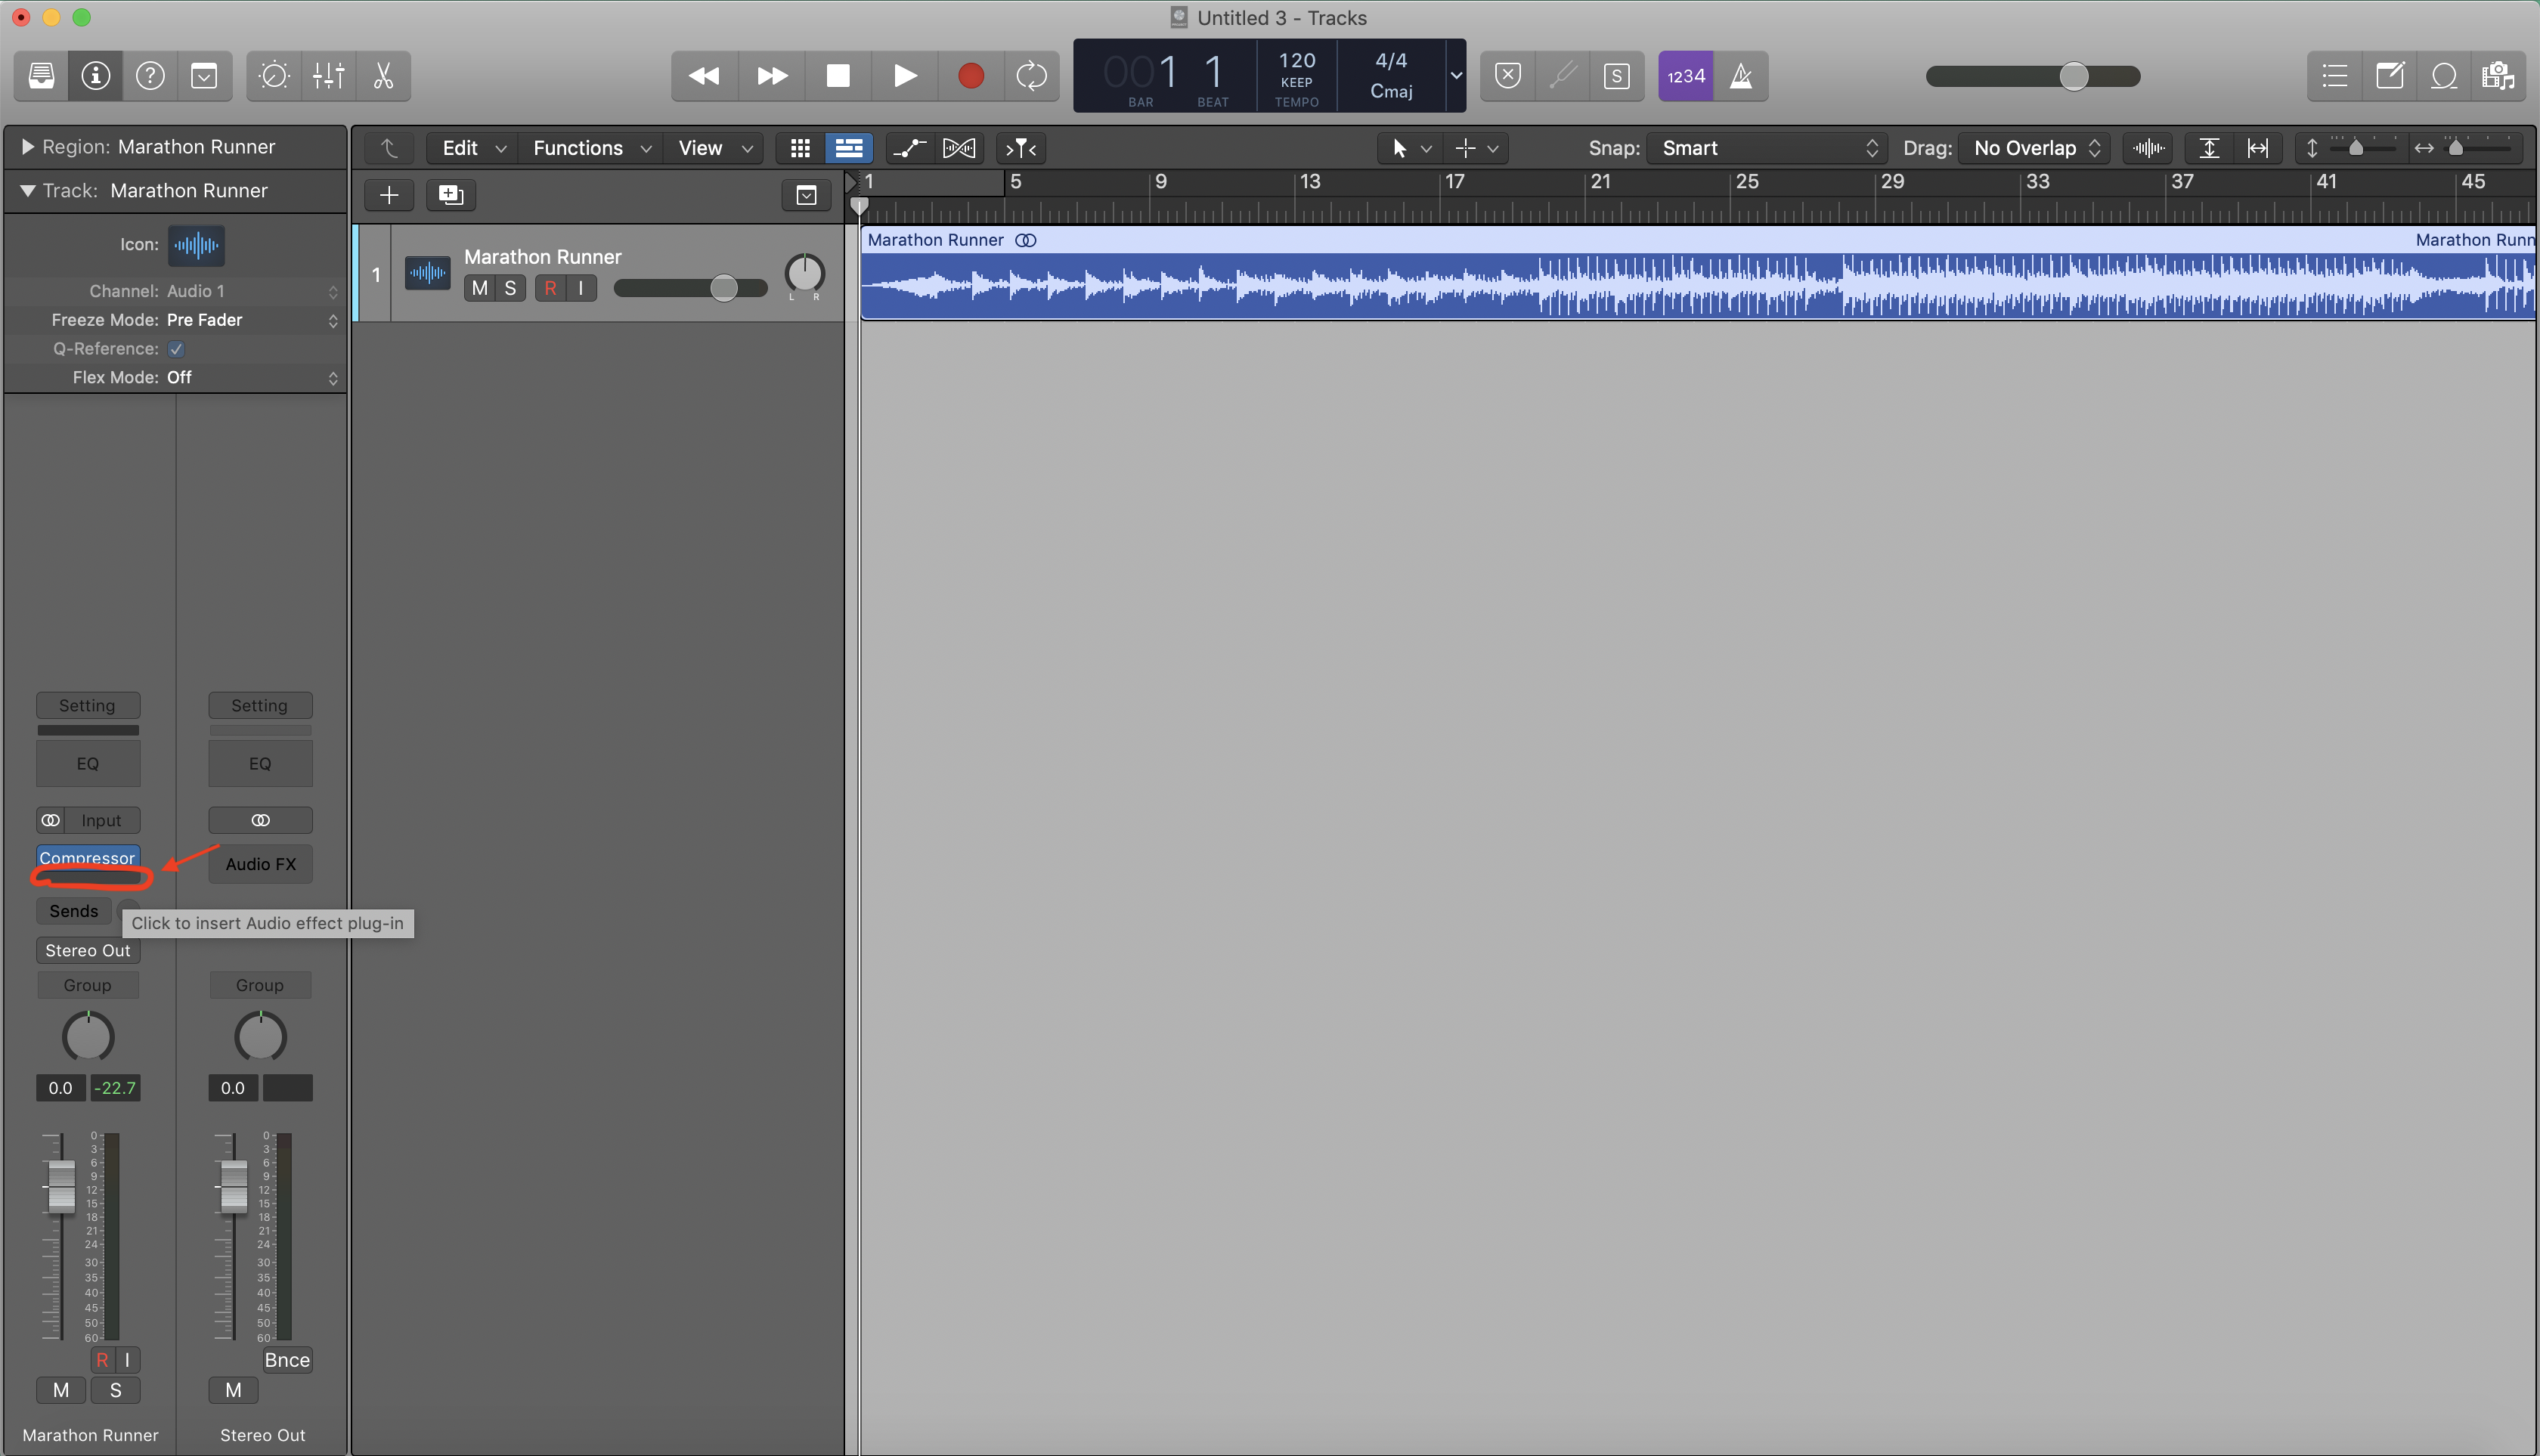Screen dimensions: 2540x1456
Task: Open the Drag No Overlap dropdown
Action: coord(2034,148)
